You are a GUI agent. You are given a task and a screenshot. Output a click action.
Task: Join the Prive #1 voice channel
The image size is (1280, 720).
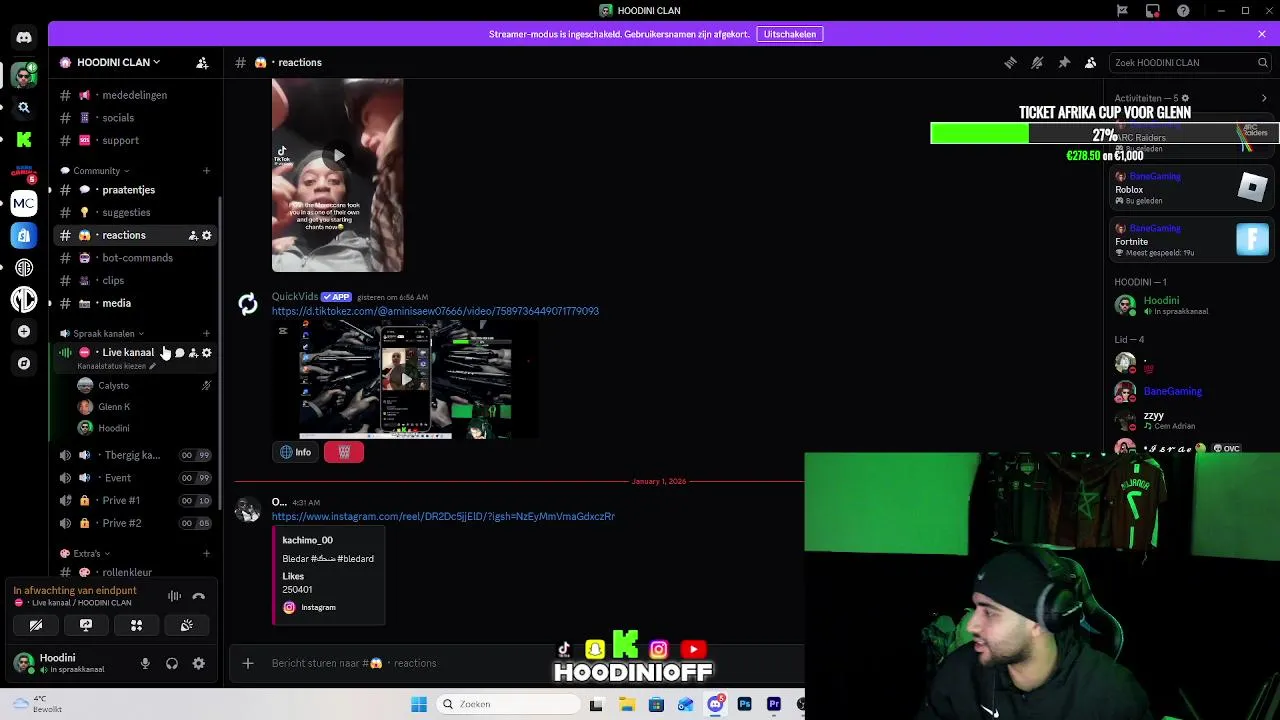pyautogui.click(x=134, y=500)
